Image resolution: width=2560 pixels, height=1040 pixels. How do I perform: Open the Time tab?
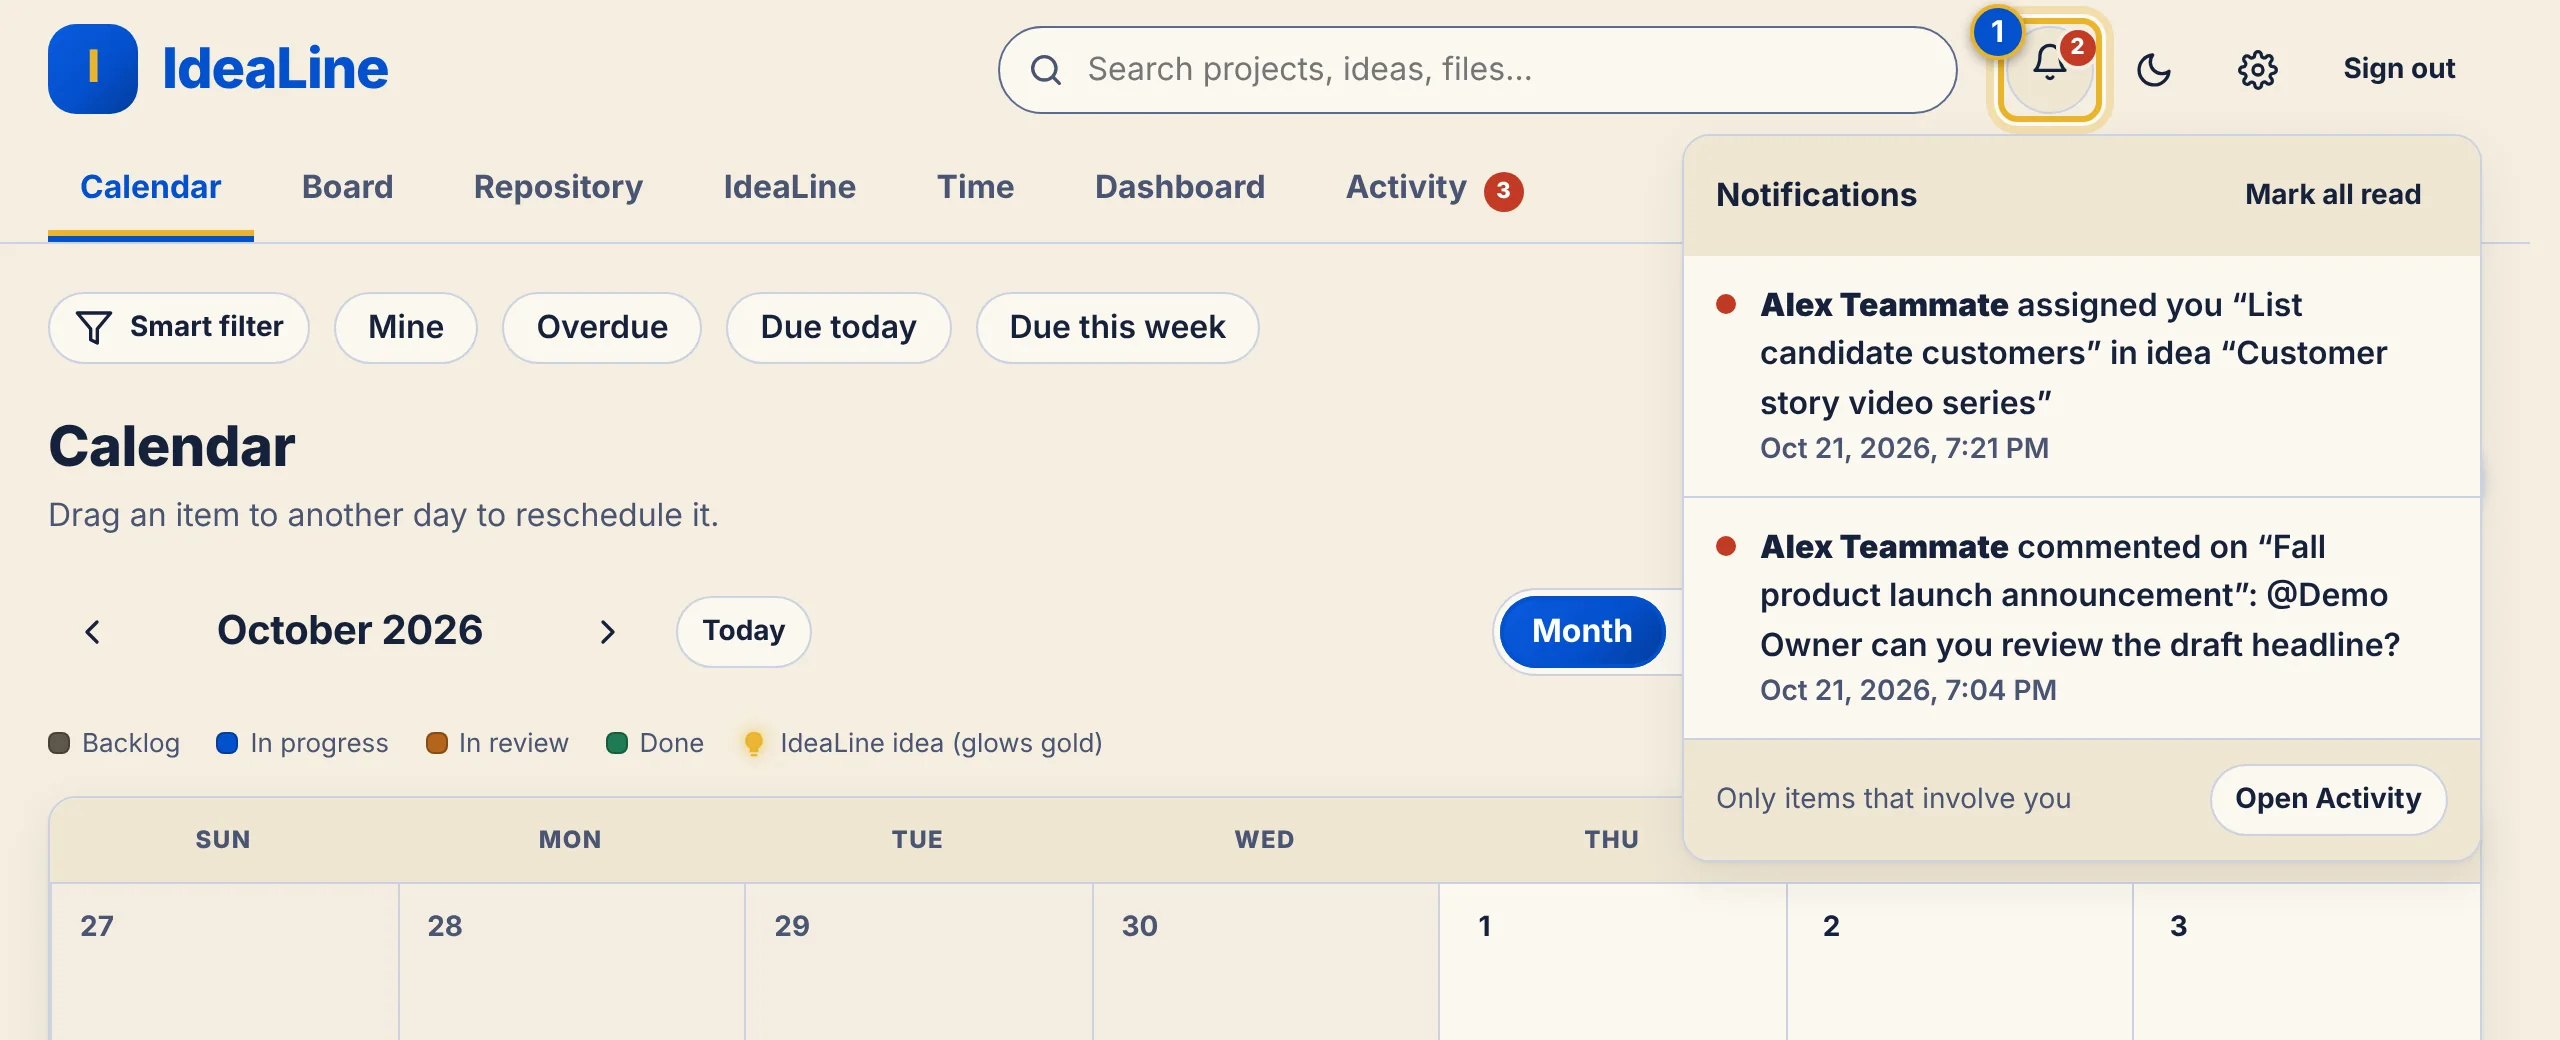[x=976, y=187]
